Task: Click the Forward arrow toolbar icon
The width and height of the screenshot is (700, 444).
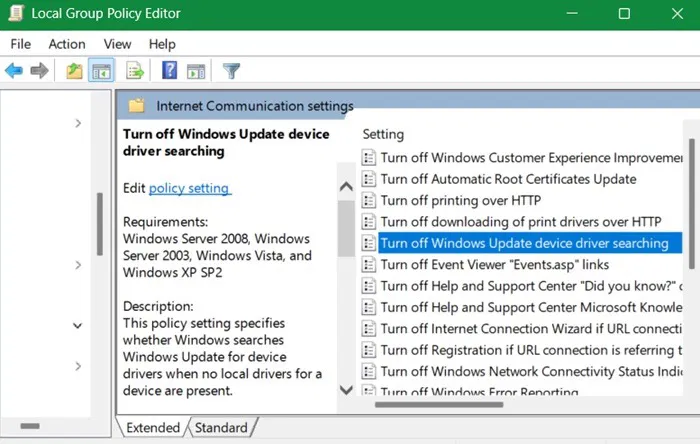Action: 40,71
